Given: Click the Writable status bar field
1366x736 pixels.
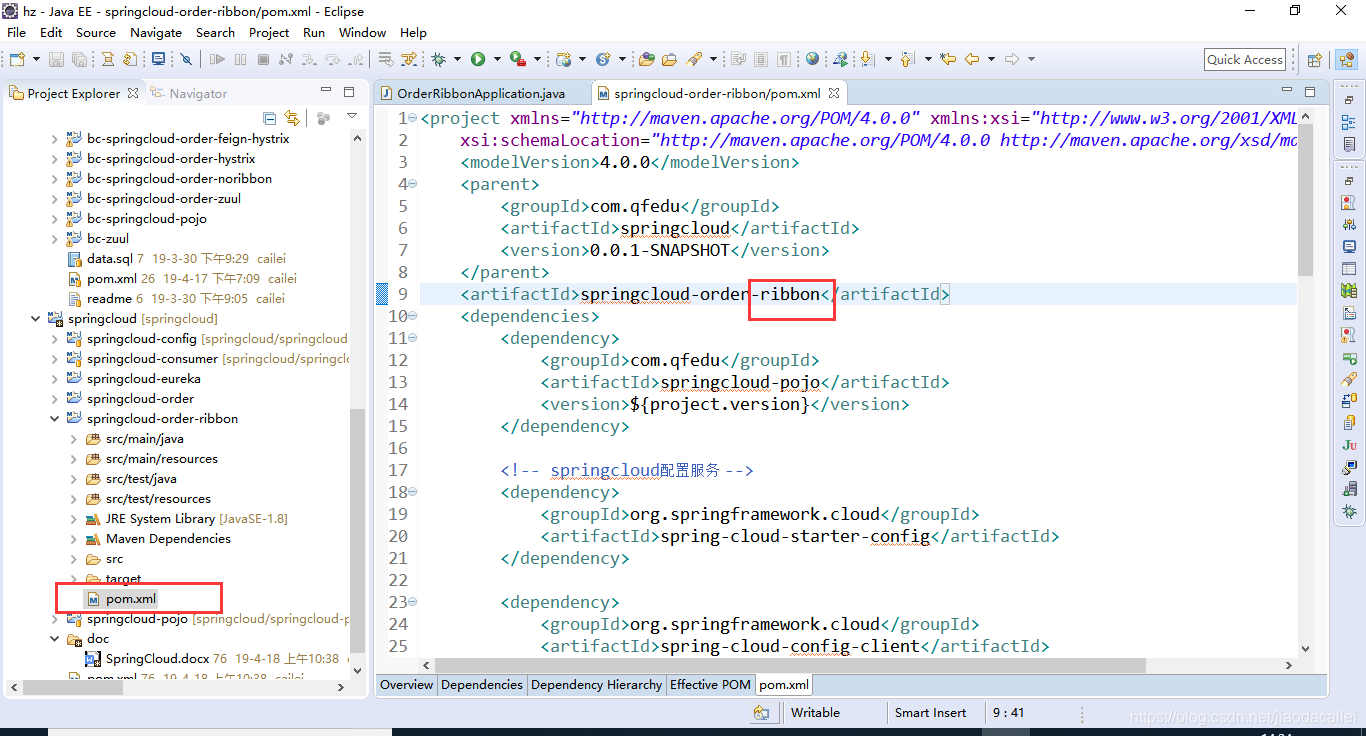Looking at the screenshot, I should point(815,713).
